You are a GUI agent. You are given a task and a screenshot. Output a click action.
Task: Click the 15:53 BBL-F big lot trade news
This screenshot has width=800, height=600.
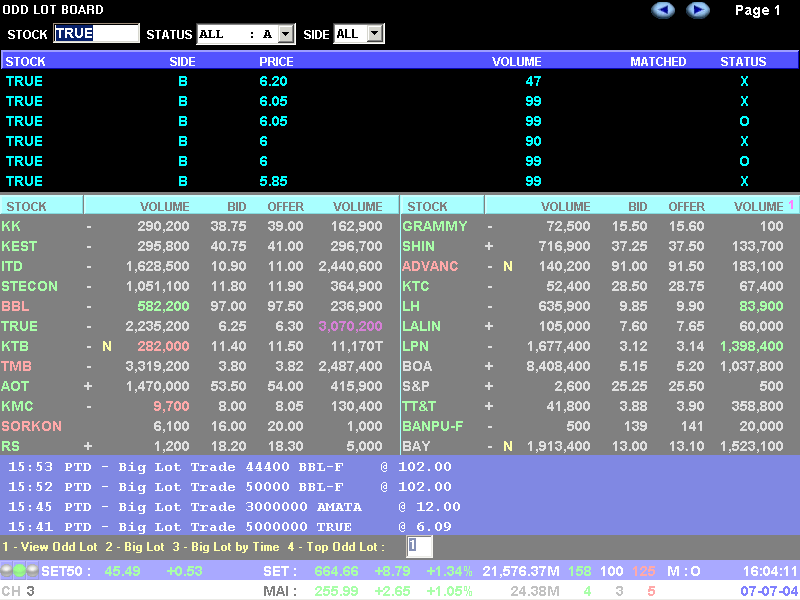click(230, 467)
